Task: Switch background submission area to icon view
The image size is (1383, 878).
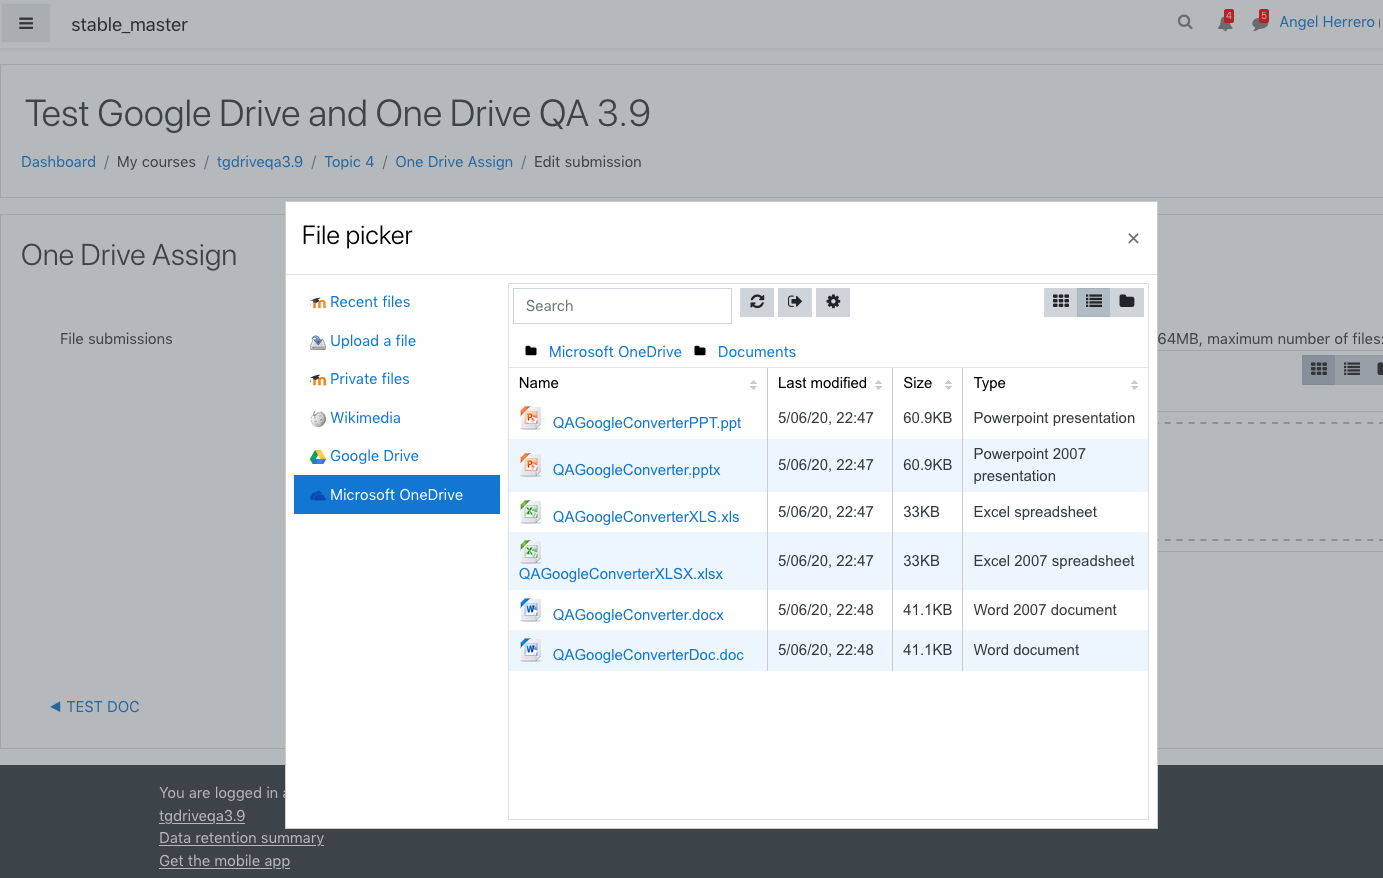Action: pyautogui.click(x=1319, y=369)
